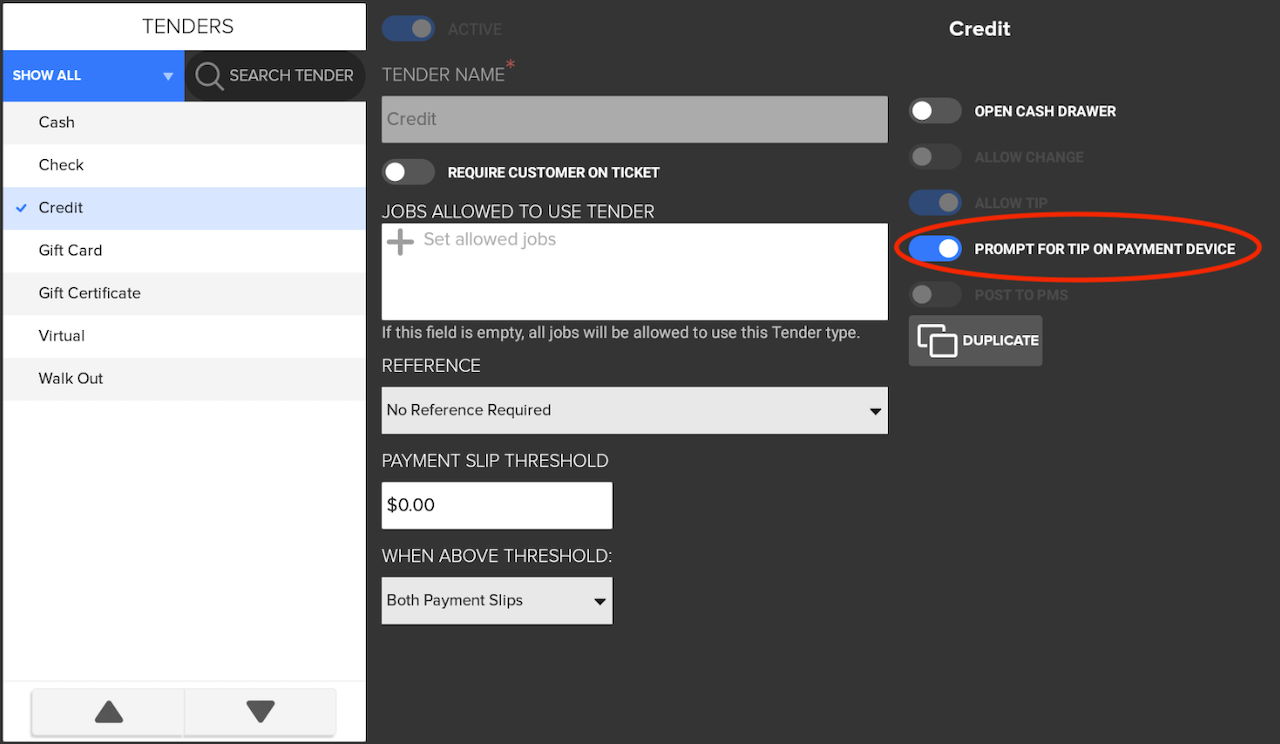Click the Payment Slip Threshold amount field
Viewport: 1280px width, 744px height.
497,506
